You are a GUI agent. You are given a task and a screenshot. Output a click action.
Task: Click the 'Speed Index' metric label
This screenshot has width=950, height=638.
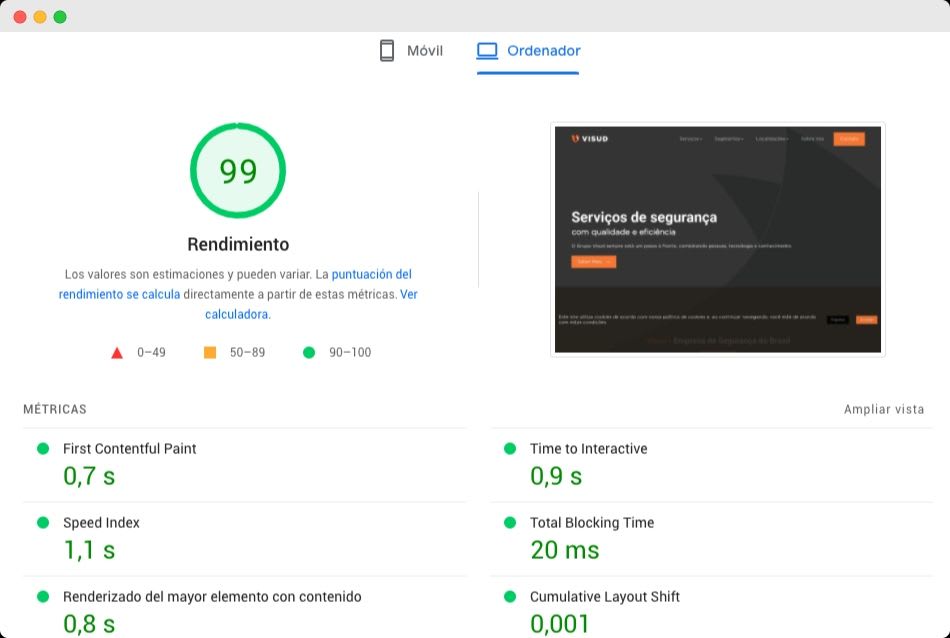coord(101,523)
